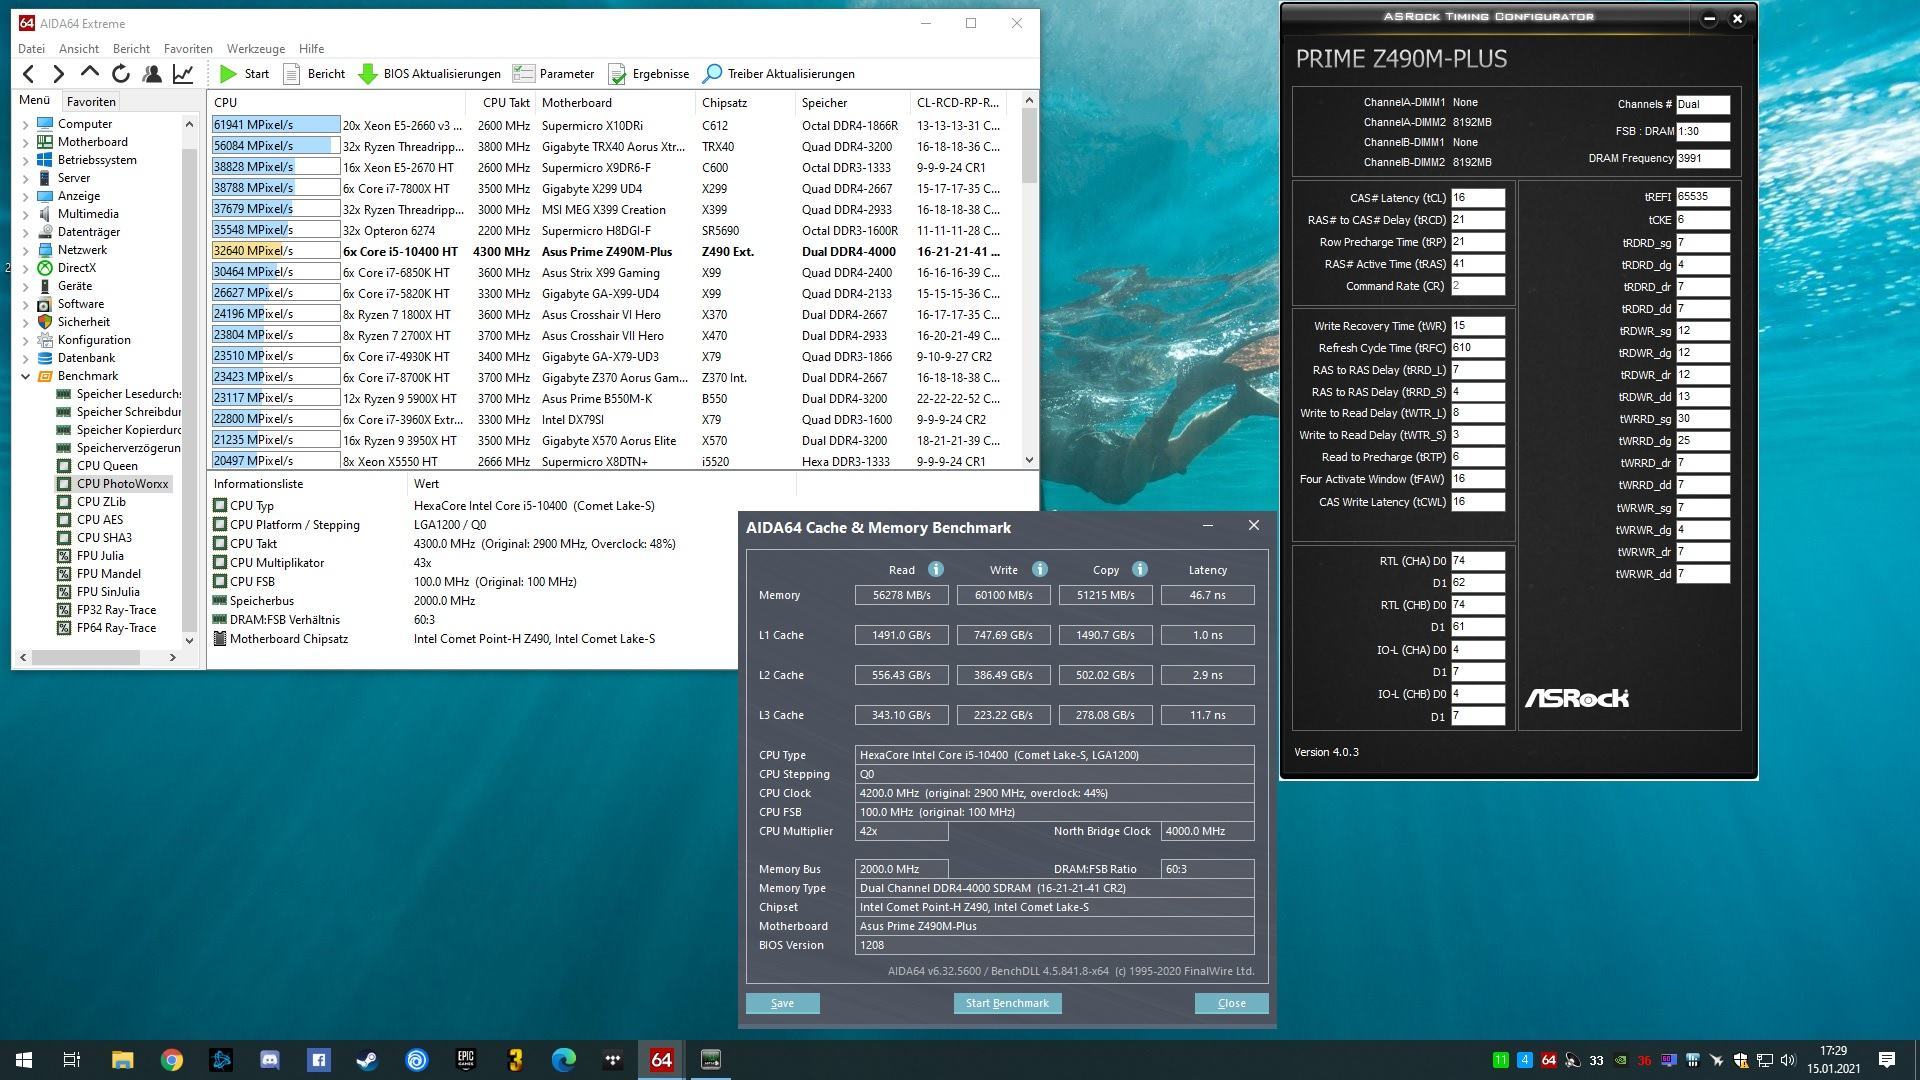
Task: Select CPU ZLib benchmark in tree
Action: (x=101, y=502)
